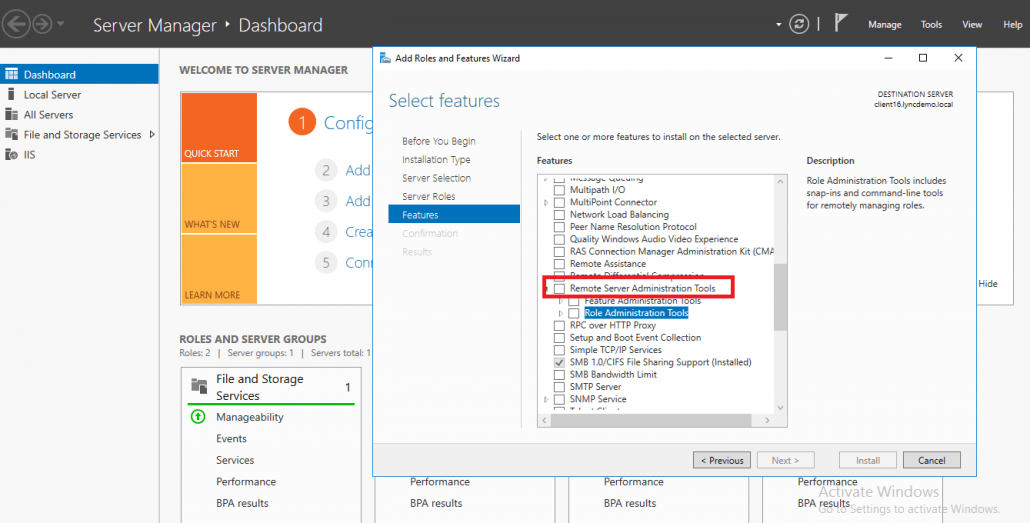The image size is (1030, 523).
Task: Click the forward navigation arrow in Server Manager
Action: [43, 24]
